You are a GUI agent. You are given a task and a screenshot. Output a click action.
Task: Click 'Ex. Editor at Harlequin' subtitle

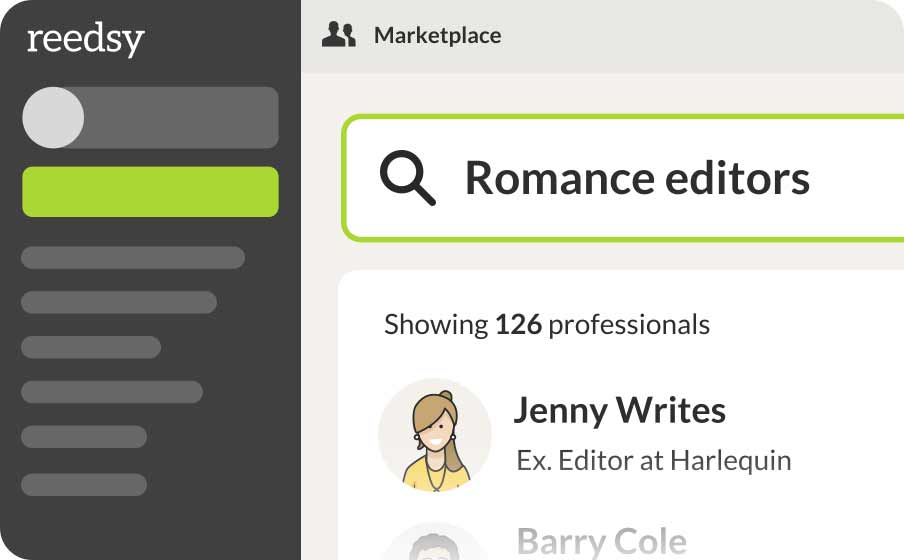tap(653, 460)
